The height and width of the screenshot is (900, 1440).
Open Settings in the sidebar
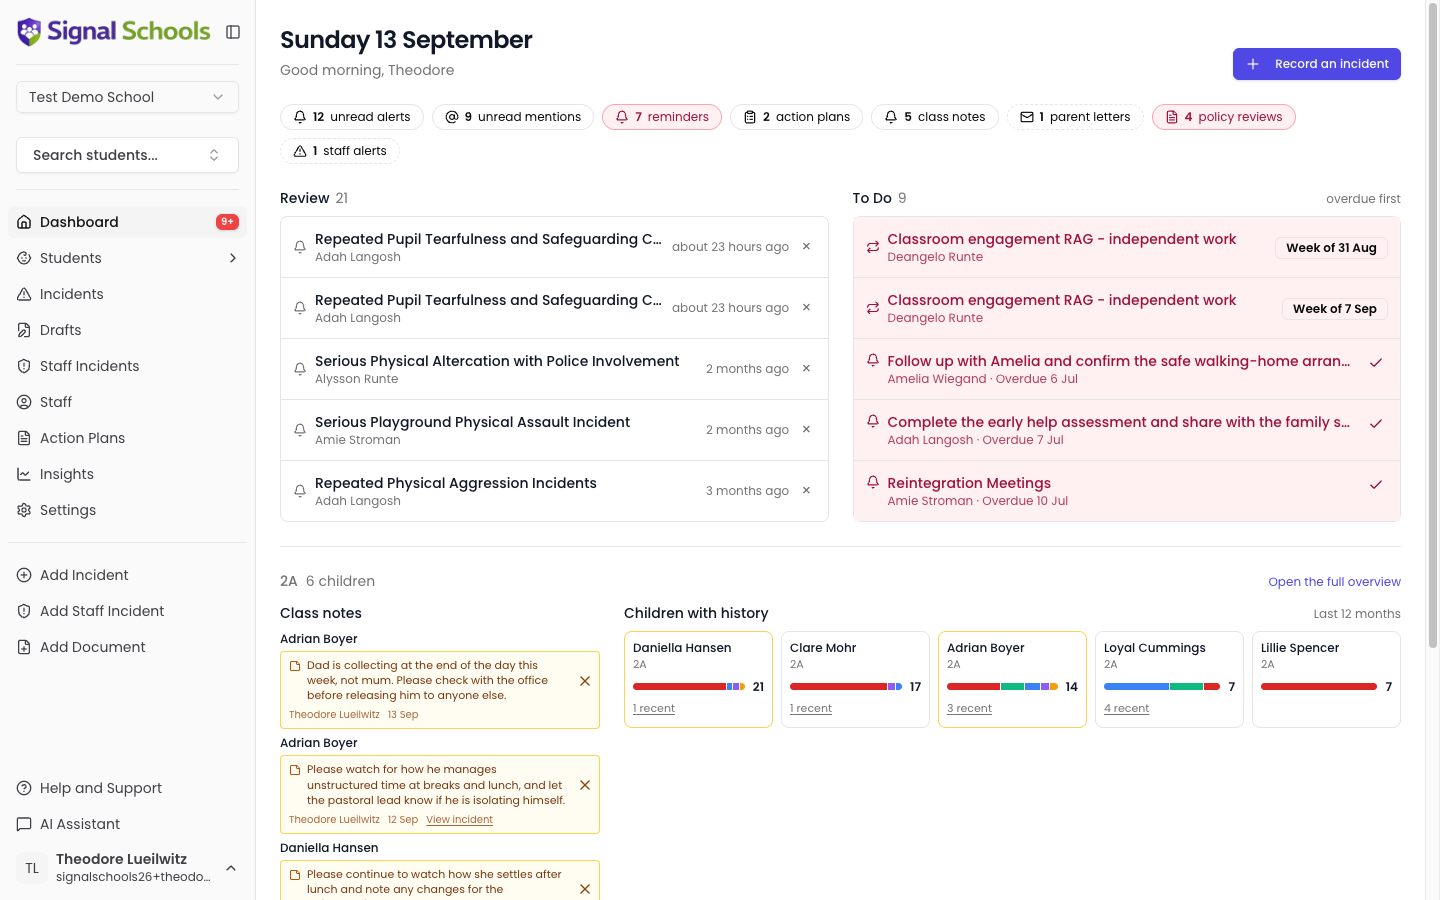127,510
